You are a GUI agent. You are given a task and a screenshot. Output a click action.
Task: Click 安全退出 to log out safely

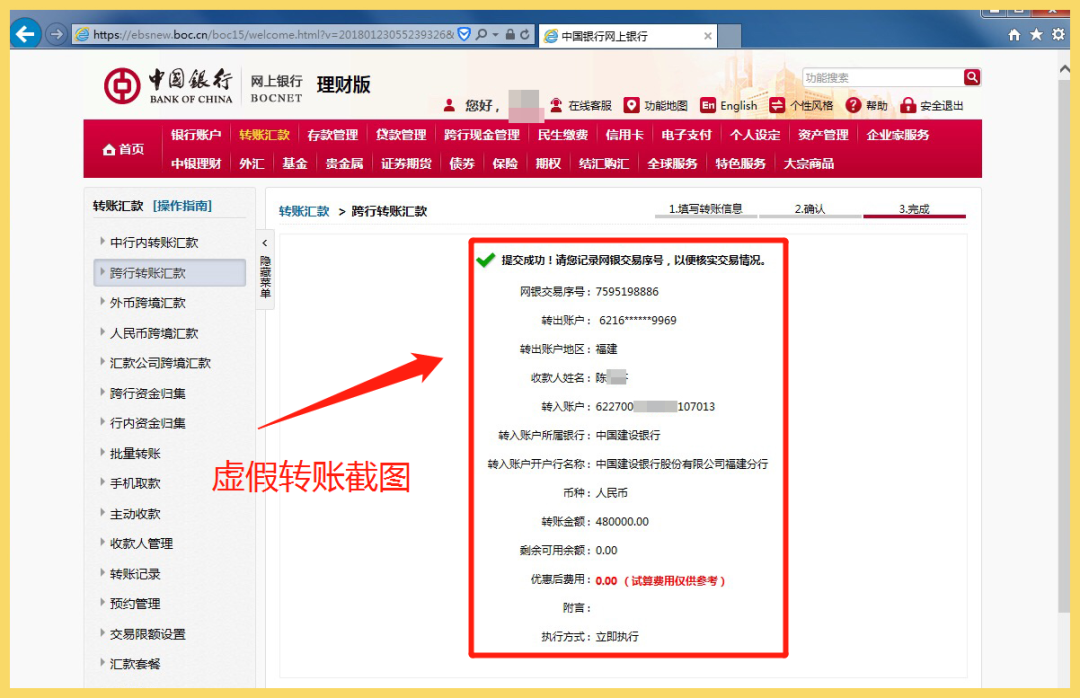point(932,105)
